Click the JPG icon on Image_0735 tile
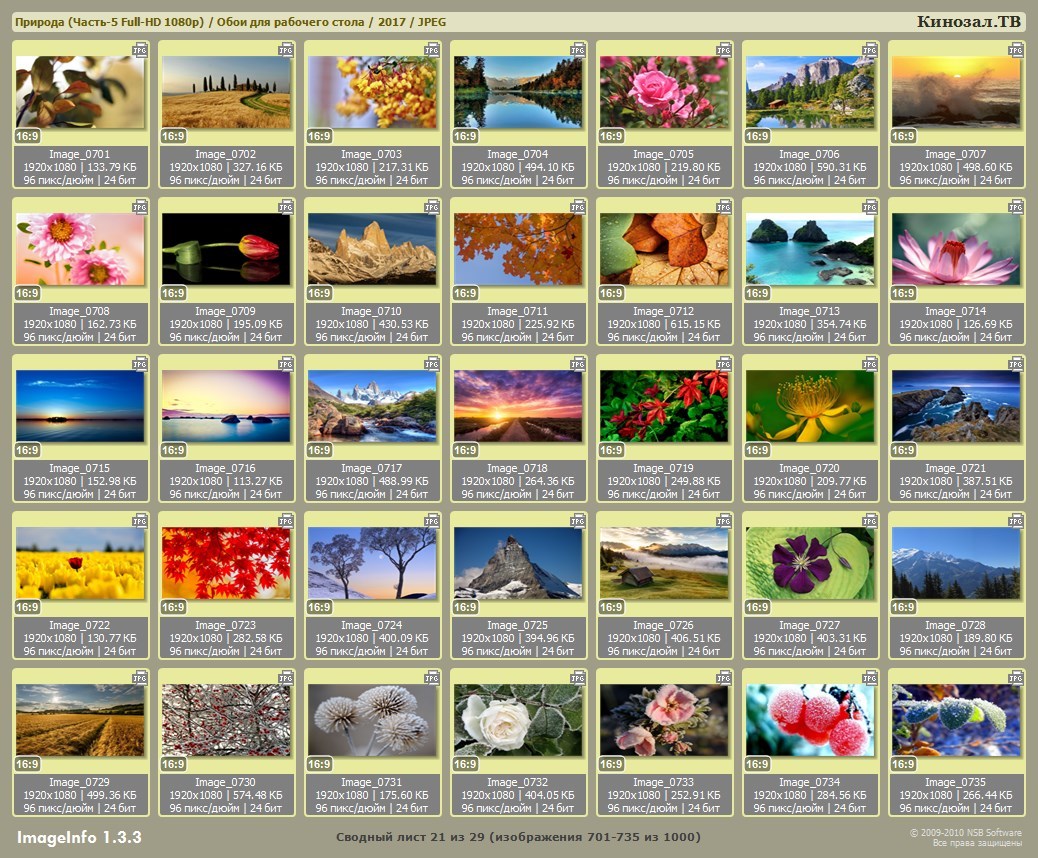The image size is (1038, 858). [1016, 676]
